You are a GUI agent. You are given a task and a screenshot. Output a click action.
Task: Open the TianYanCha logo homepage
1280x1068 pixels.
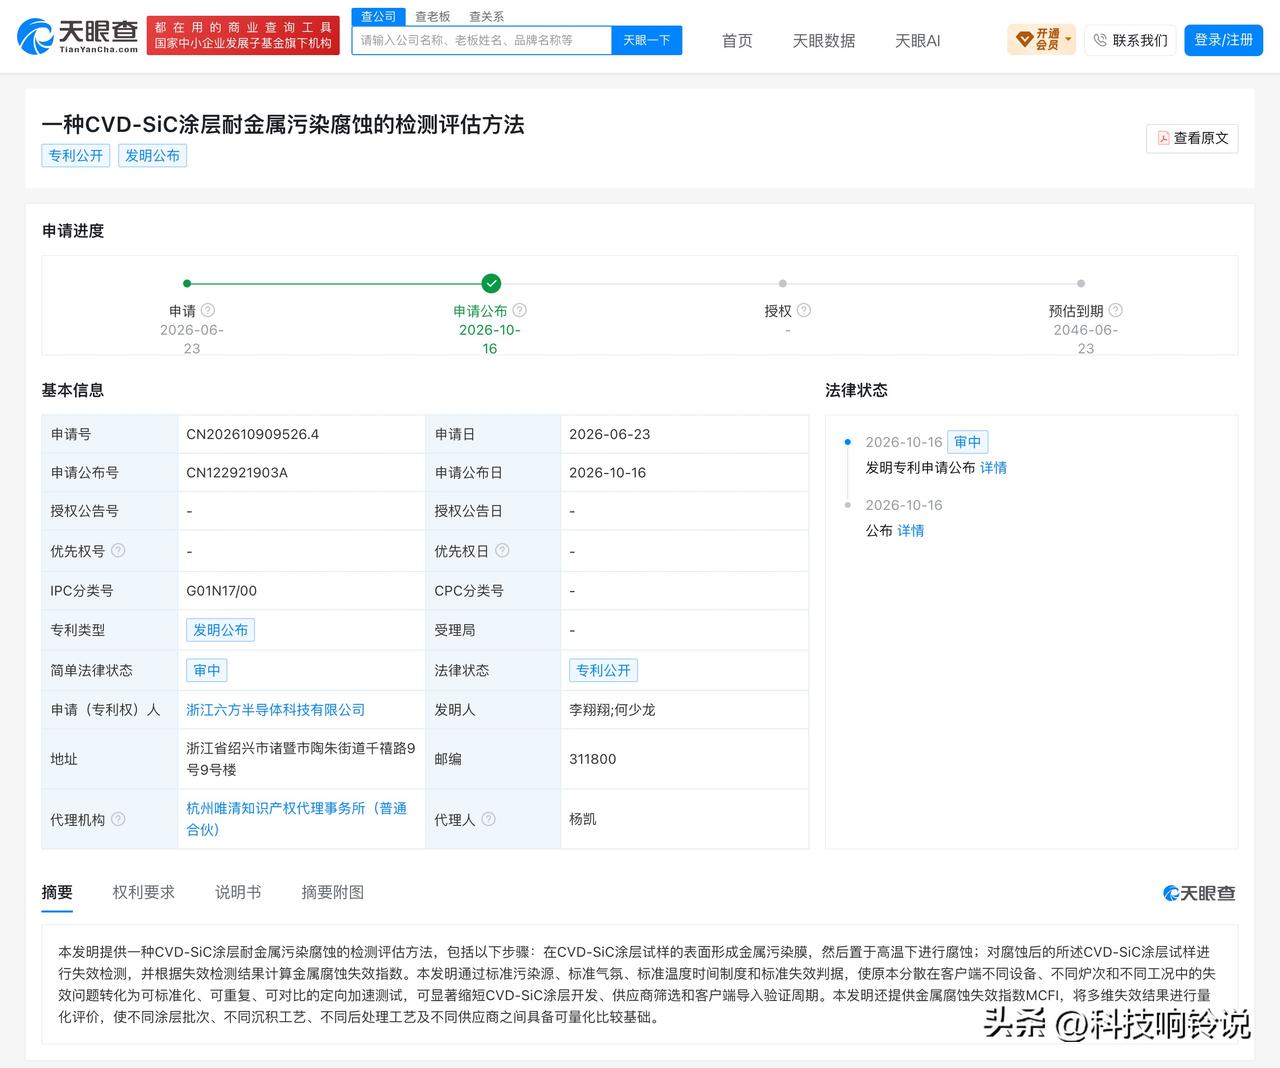(x=78, y=36)
